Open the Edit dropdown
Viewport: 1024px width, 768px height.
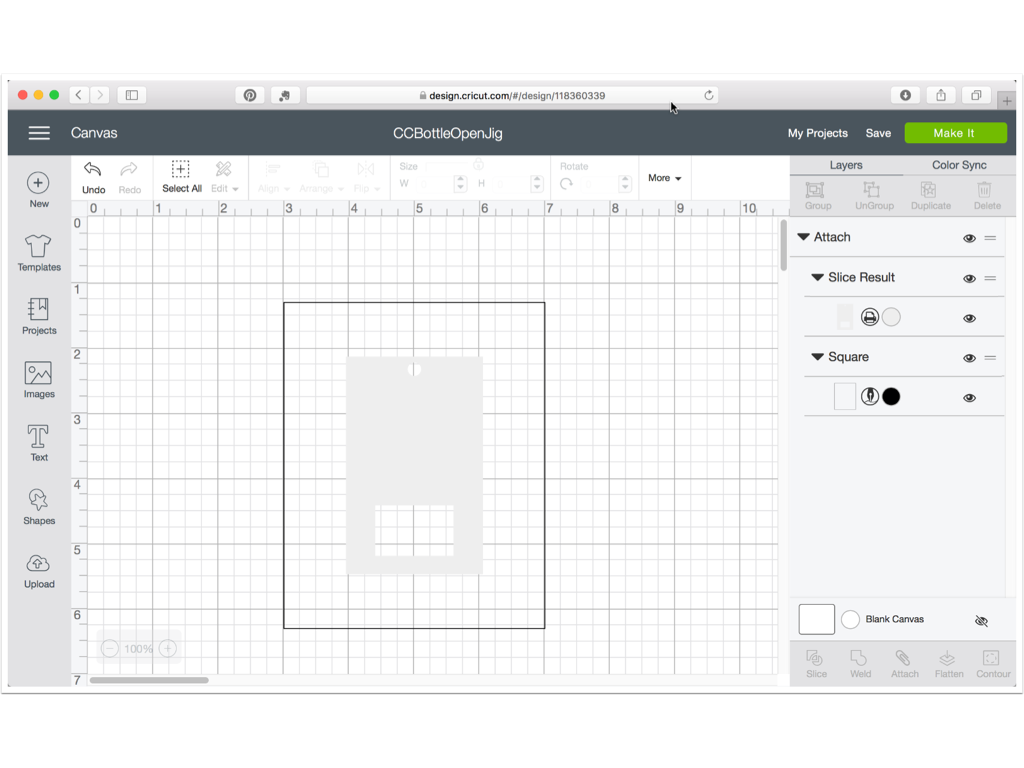[224, 178]
